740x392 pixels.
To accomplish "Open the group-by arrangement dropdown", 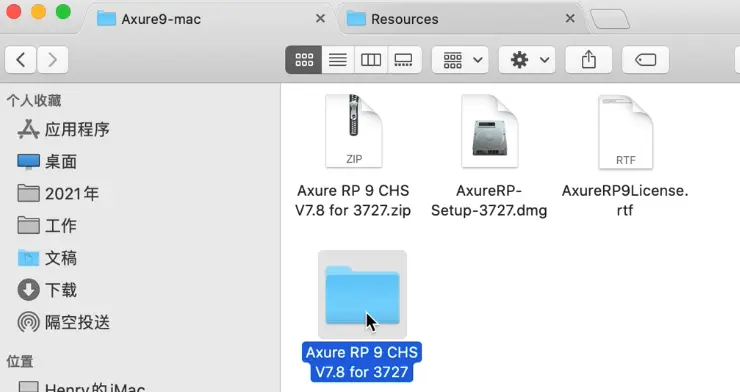I will (460, 60).
